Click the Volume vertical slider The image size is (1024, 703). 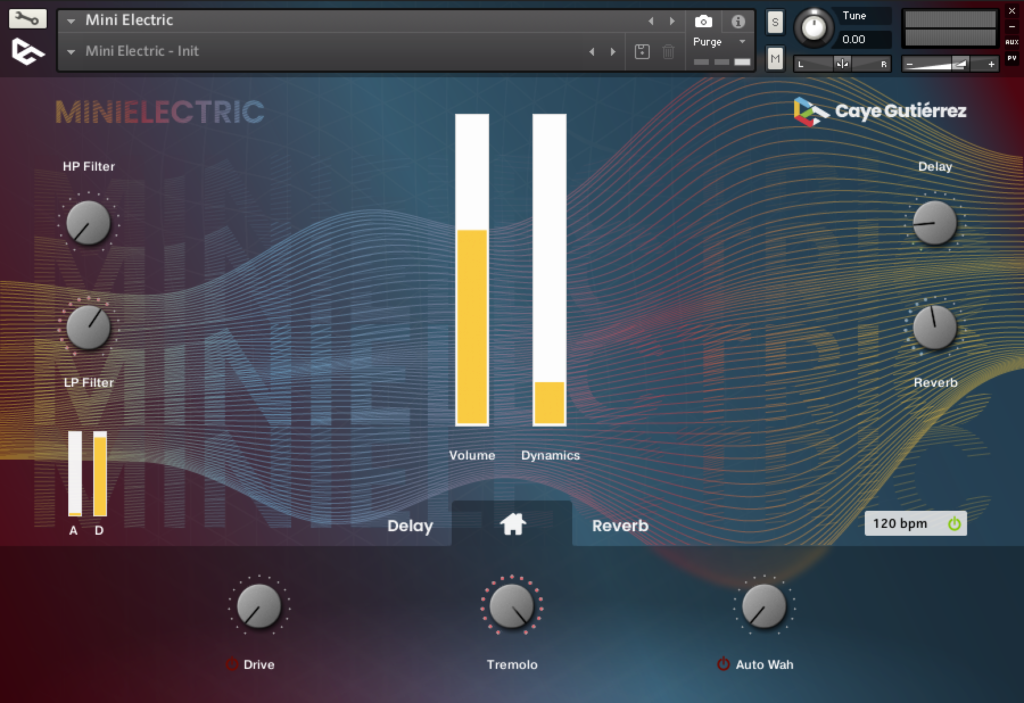[472, 270]
